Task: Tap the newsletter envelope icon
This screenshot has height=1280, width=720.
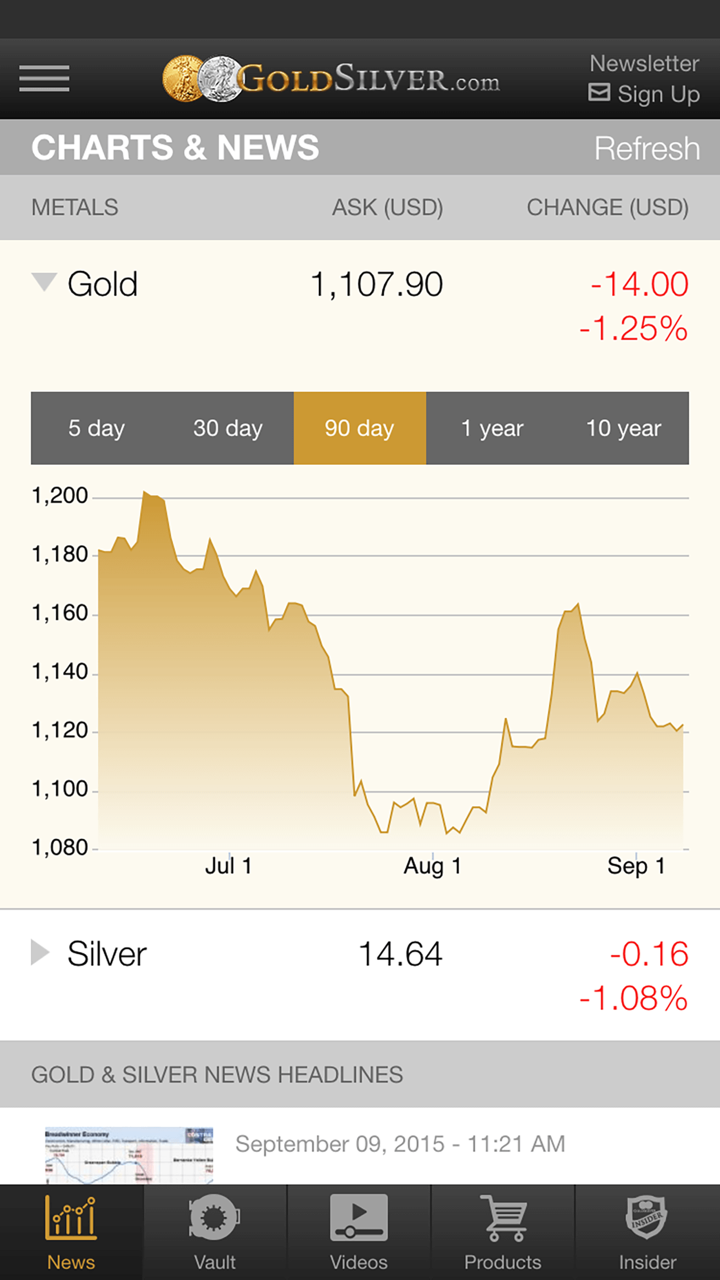Action: coord(599,93)
